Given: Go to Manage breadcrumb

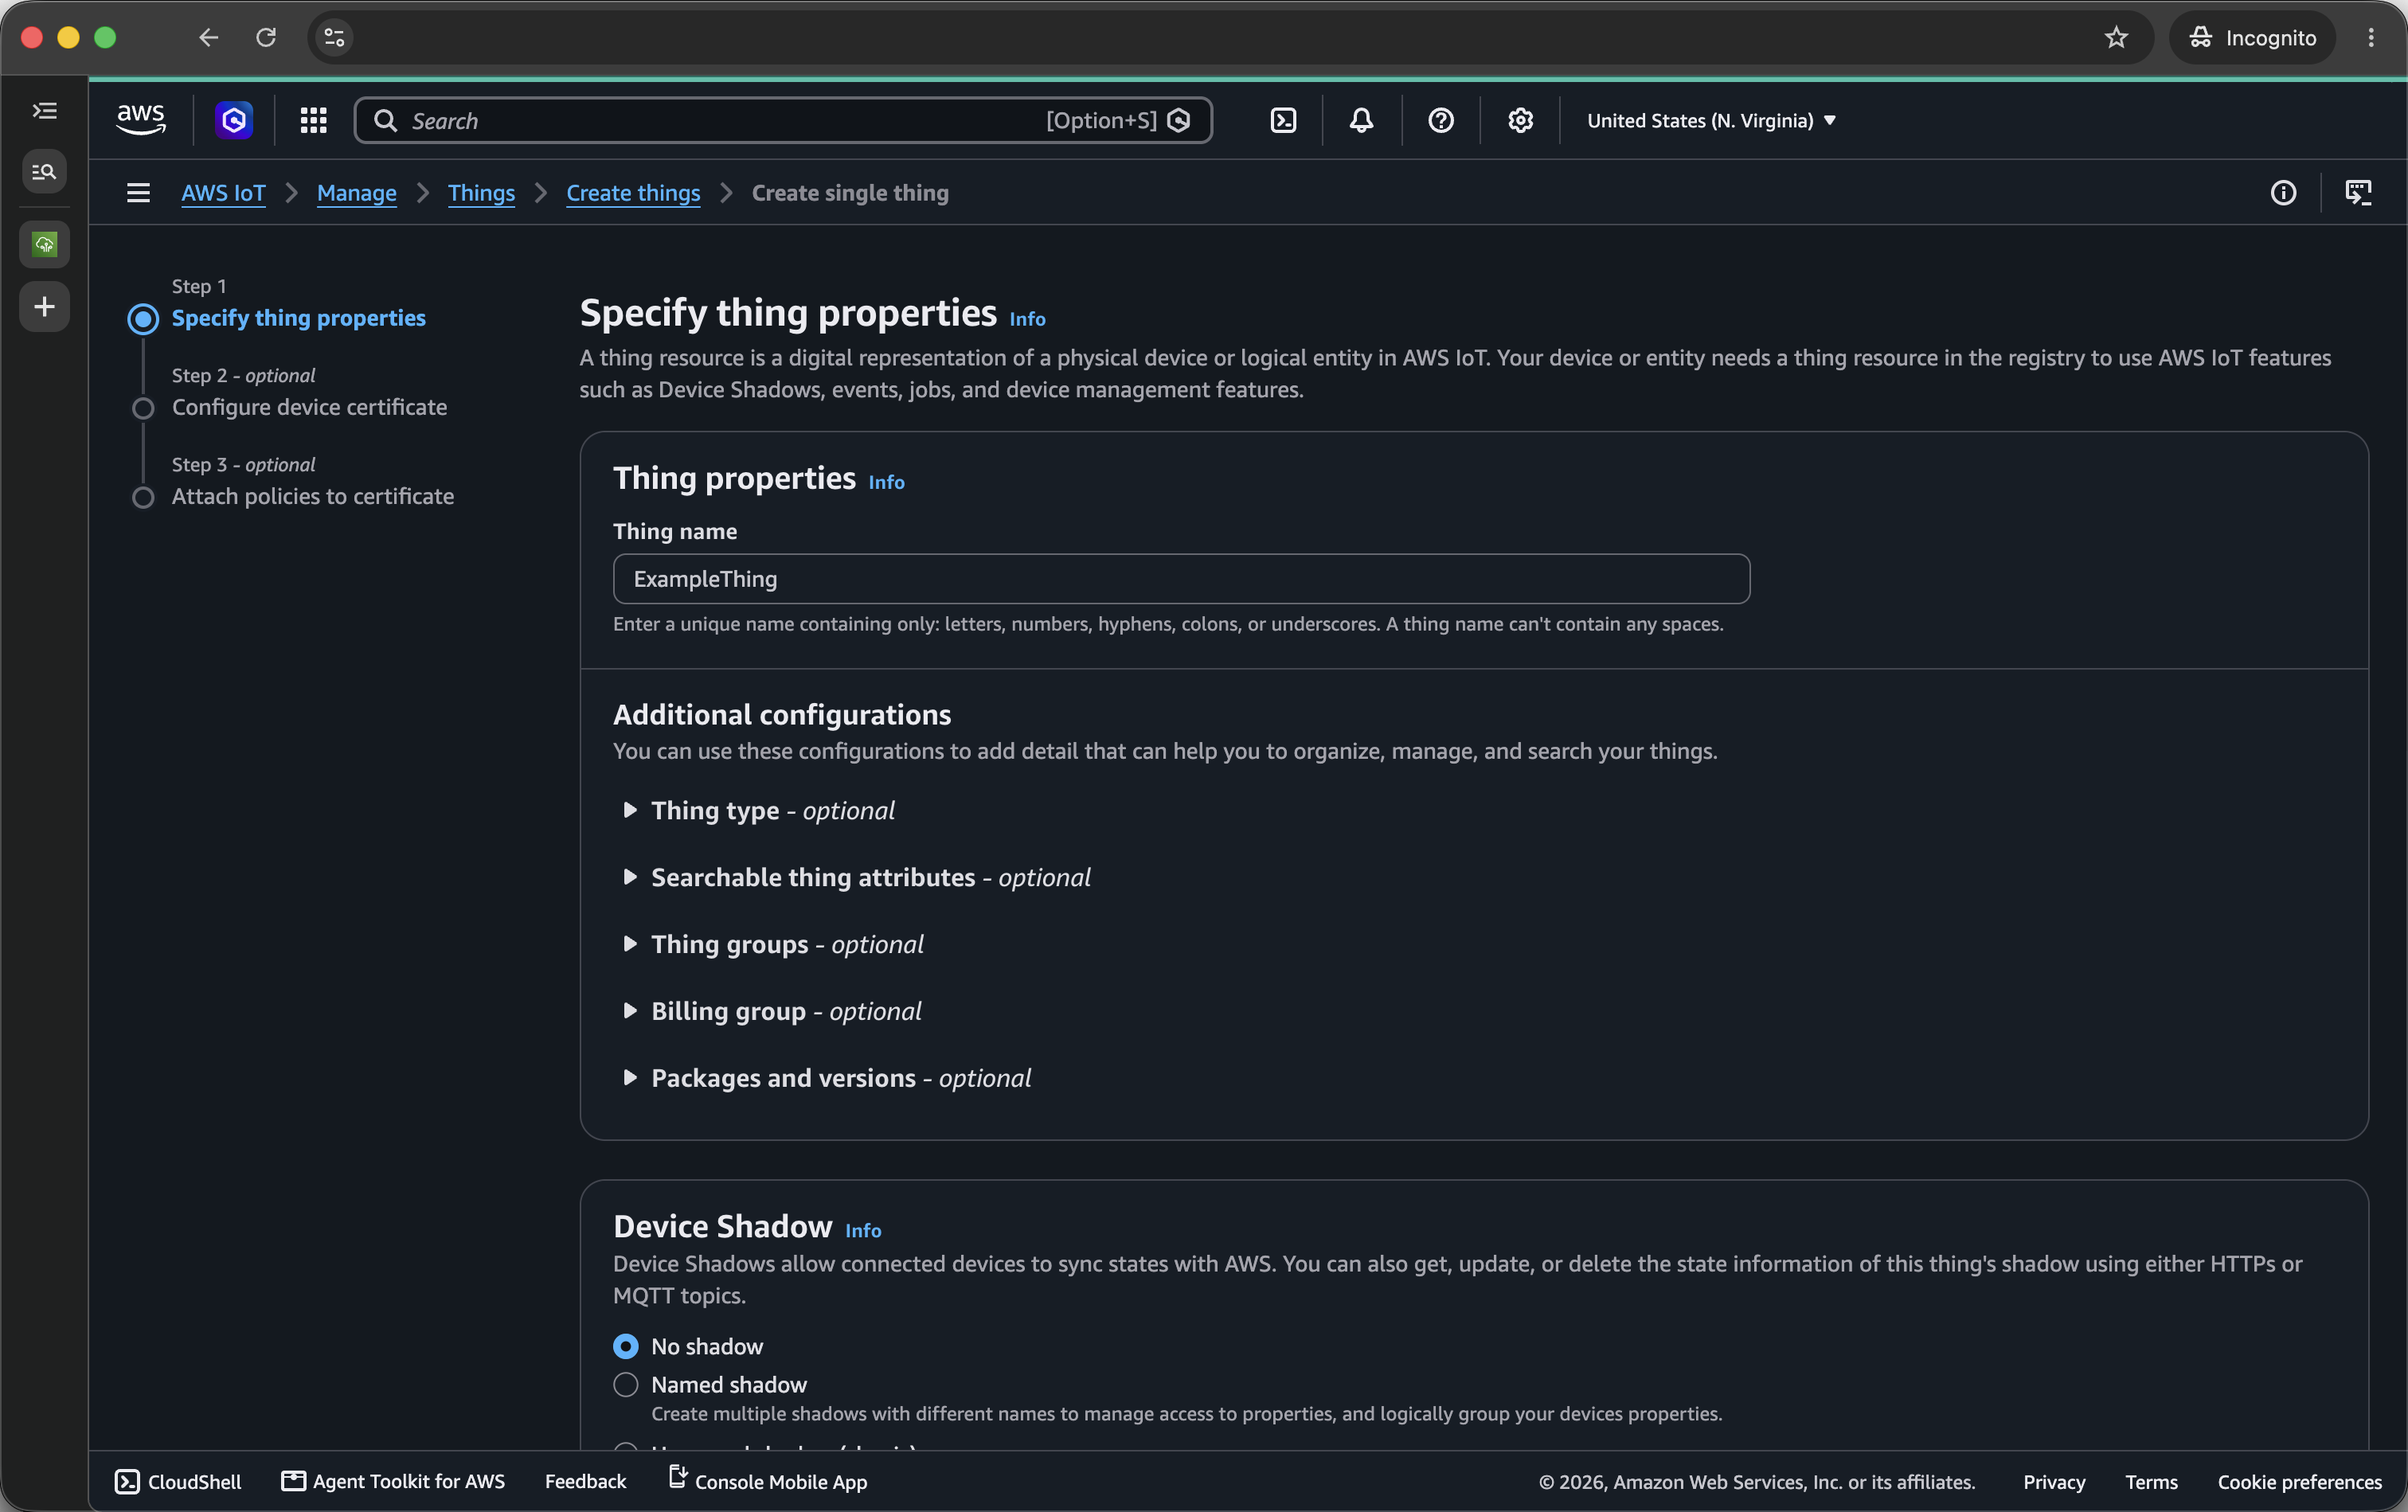Looking at the screenshot, I should coord(356,192).
